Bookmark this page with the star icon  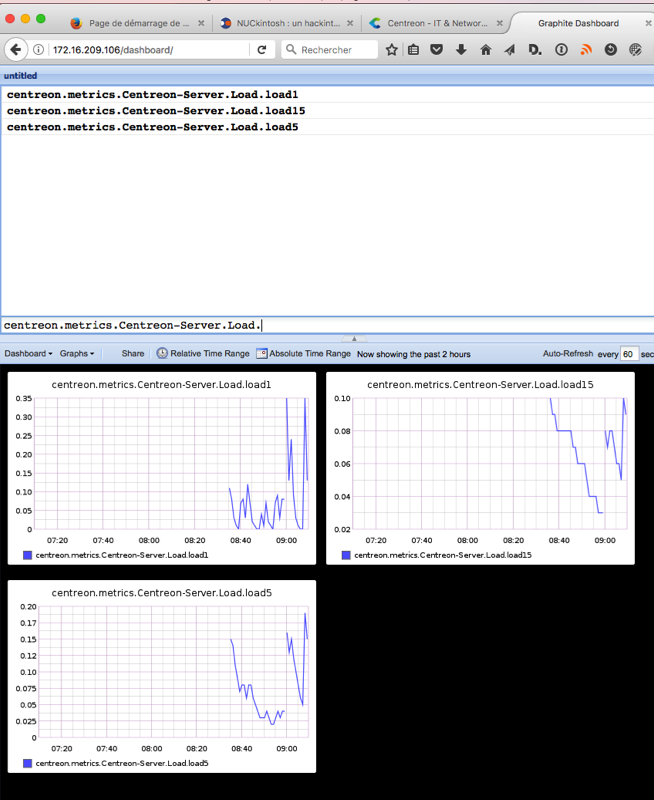(x=392, y=49)
